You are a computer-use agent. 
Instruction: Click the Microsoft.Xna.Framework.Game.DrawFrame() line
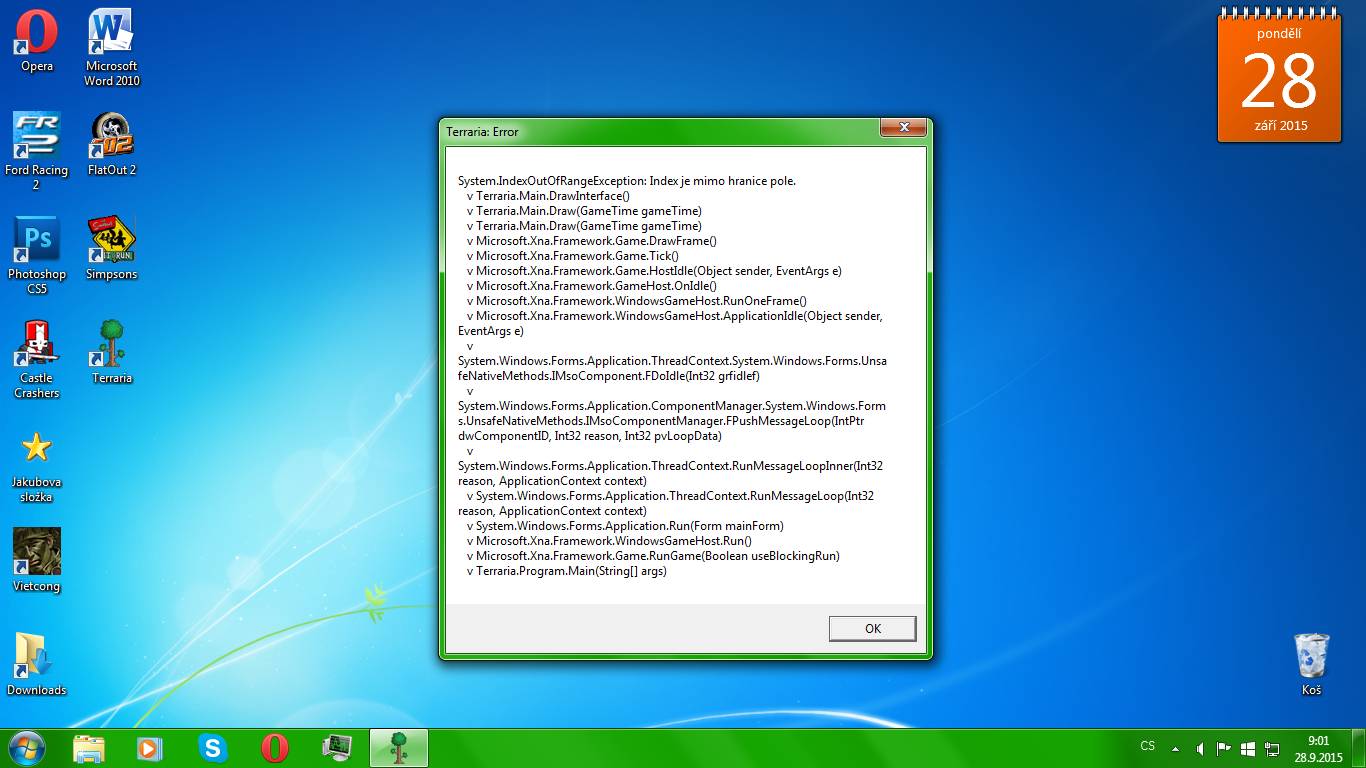[591, 241]
